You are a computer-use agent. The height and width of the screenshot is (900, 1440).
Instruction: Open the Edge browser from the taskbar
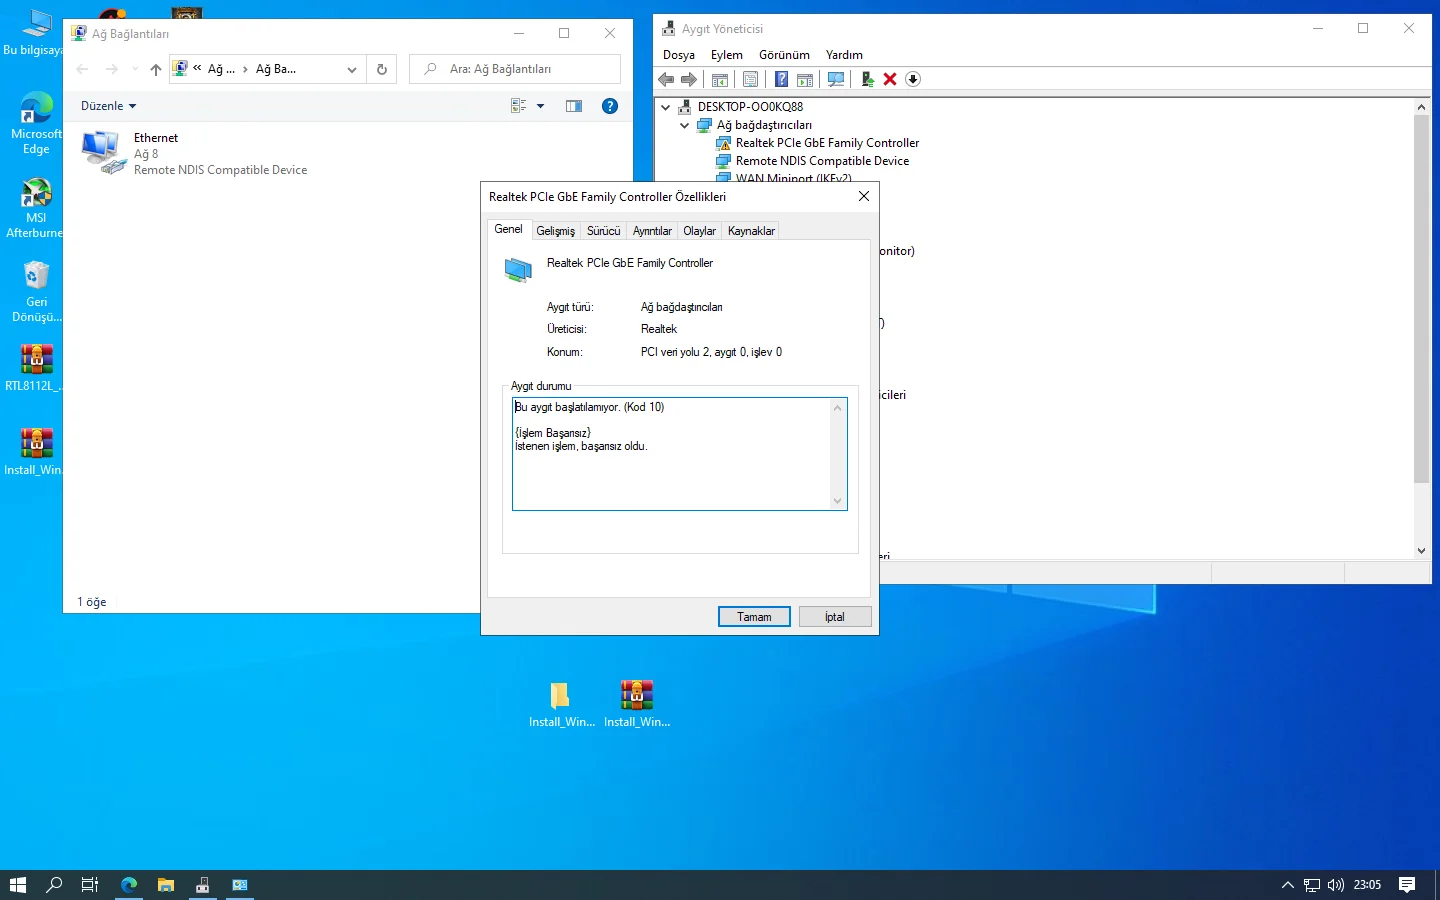point(129,885)
